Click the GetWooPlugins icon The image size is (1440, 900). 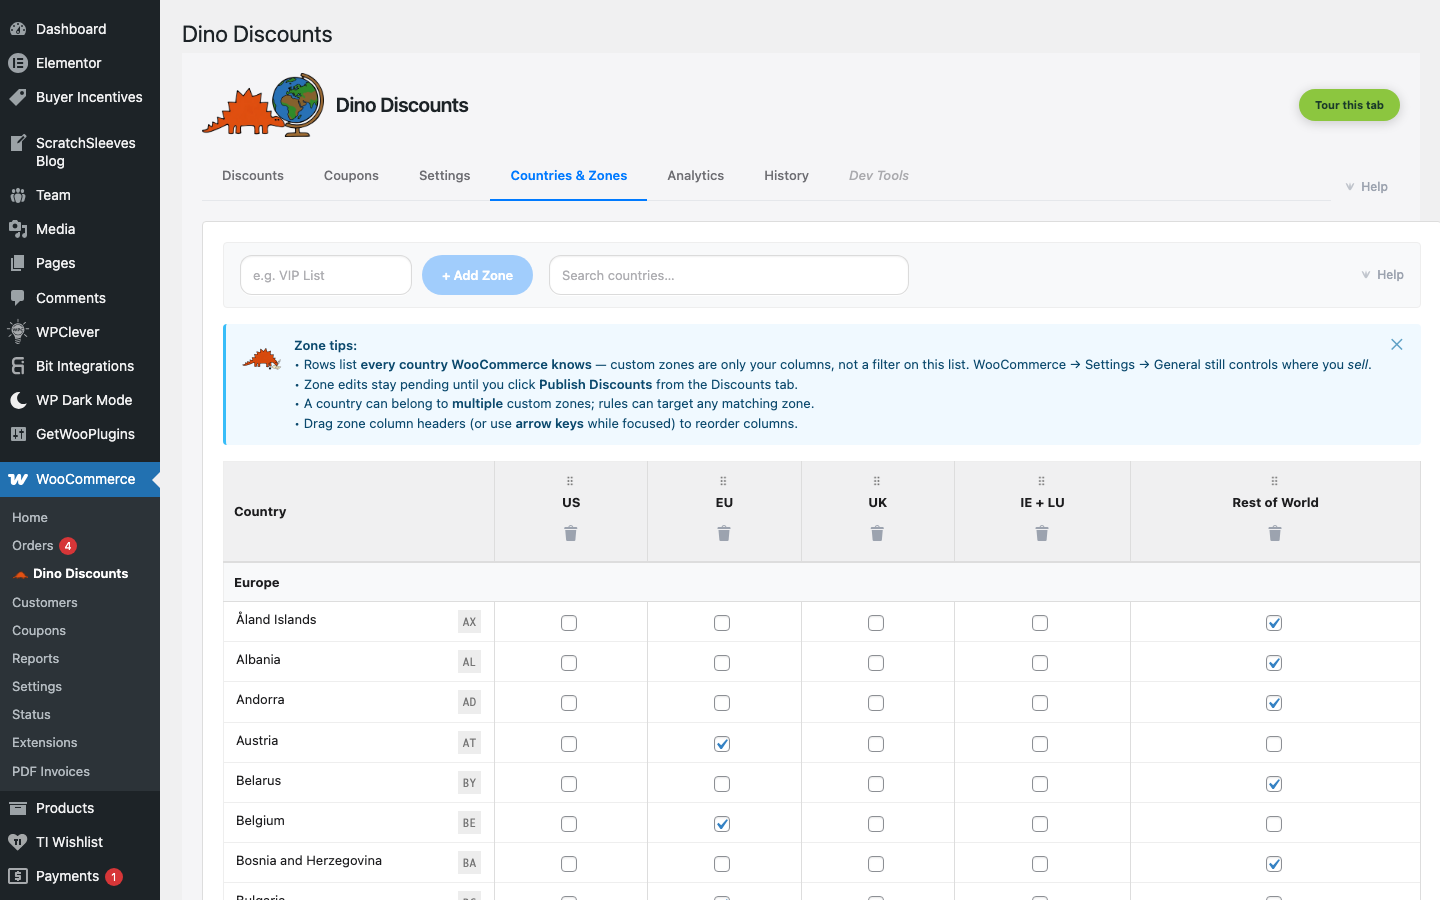tap(18, 434)
